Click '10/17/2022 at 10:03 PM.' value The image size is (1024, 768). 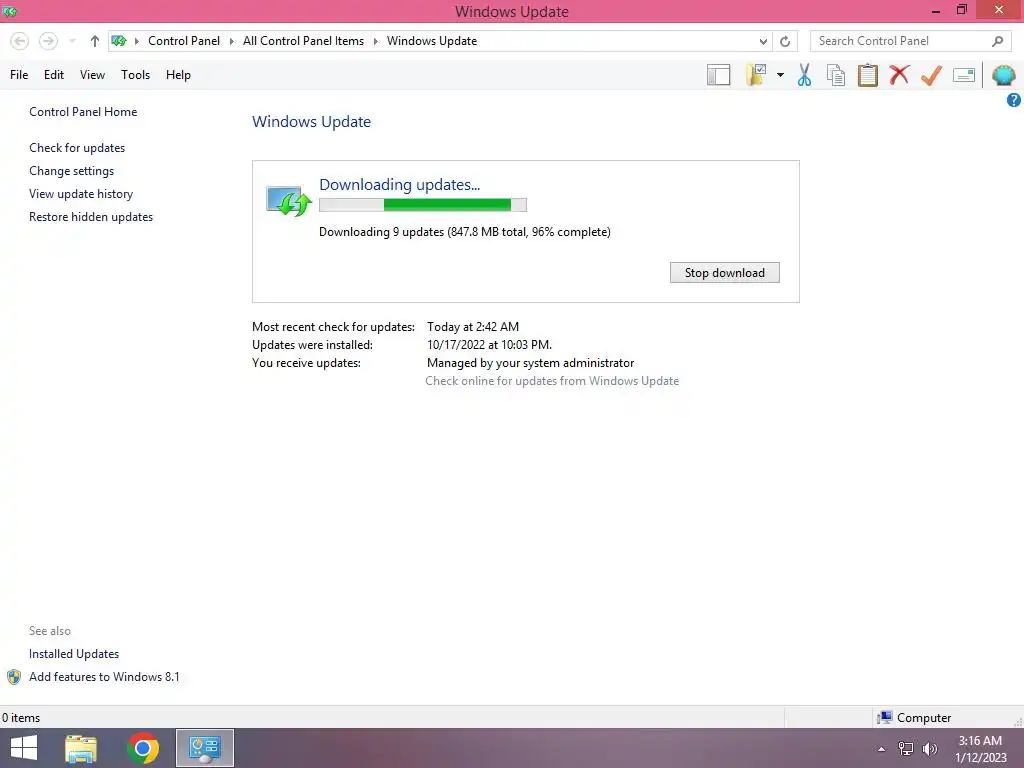489,345
